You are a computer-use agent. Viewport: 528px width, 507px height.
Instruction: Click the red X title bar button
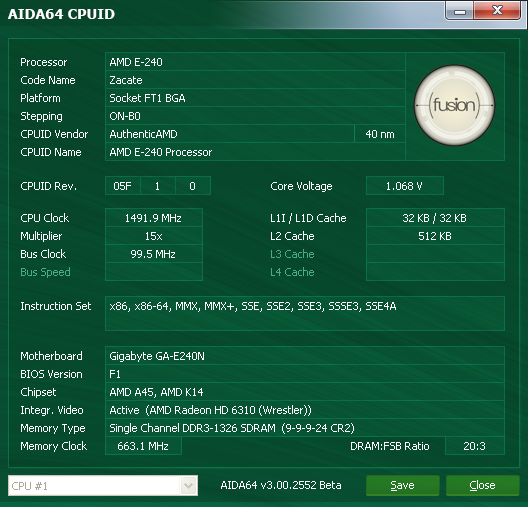coord(497,11)
